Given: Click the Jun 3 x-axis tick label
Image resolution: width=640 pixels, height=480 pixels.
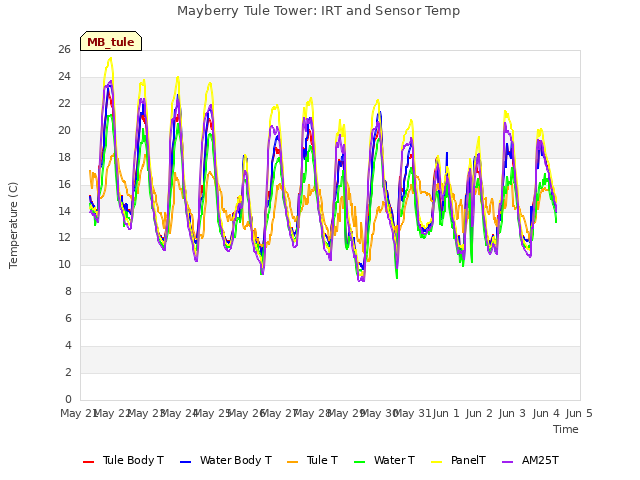Looking at the screenshot, I should click(x=512, y=413).
